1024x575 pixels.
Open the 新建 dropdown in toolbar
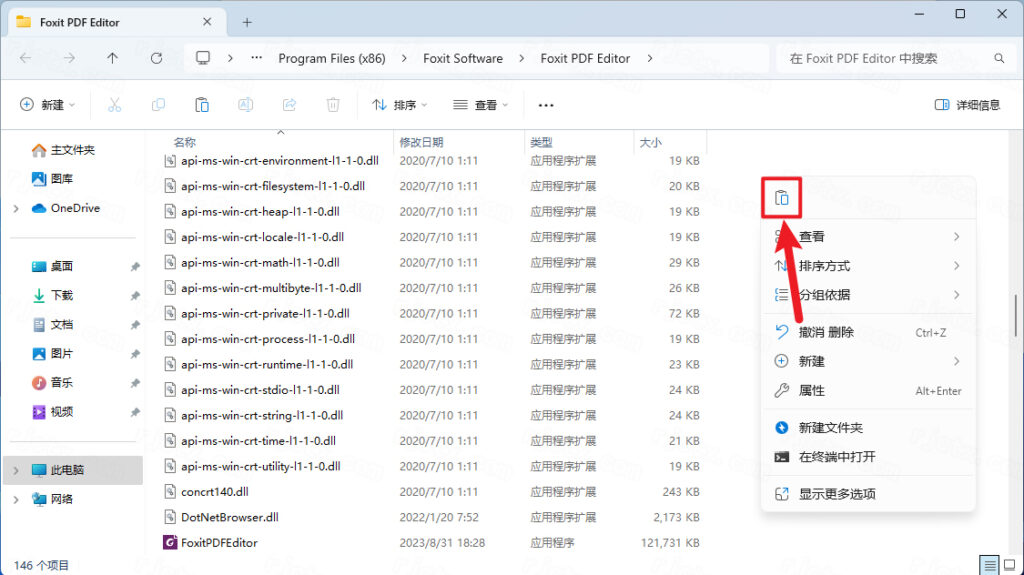coord(48,105)
